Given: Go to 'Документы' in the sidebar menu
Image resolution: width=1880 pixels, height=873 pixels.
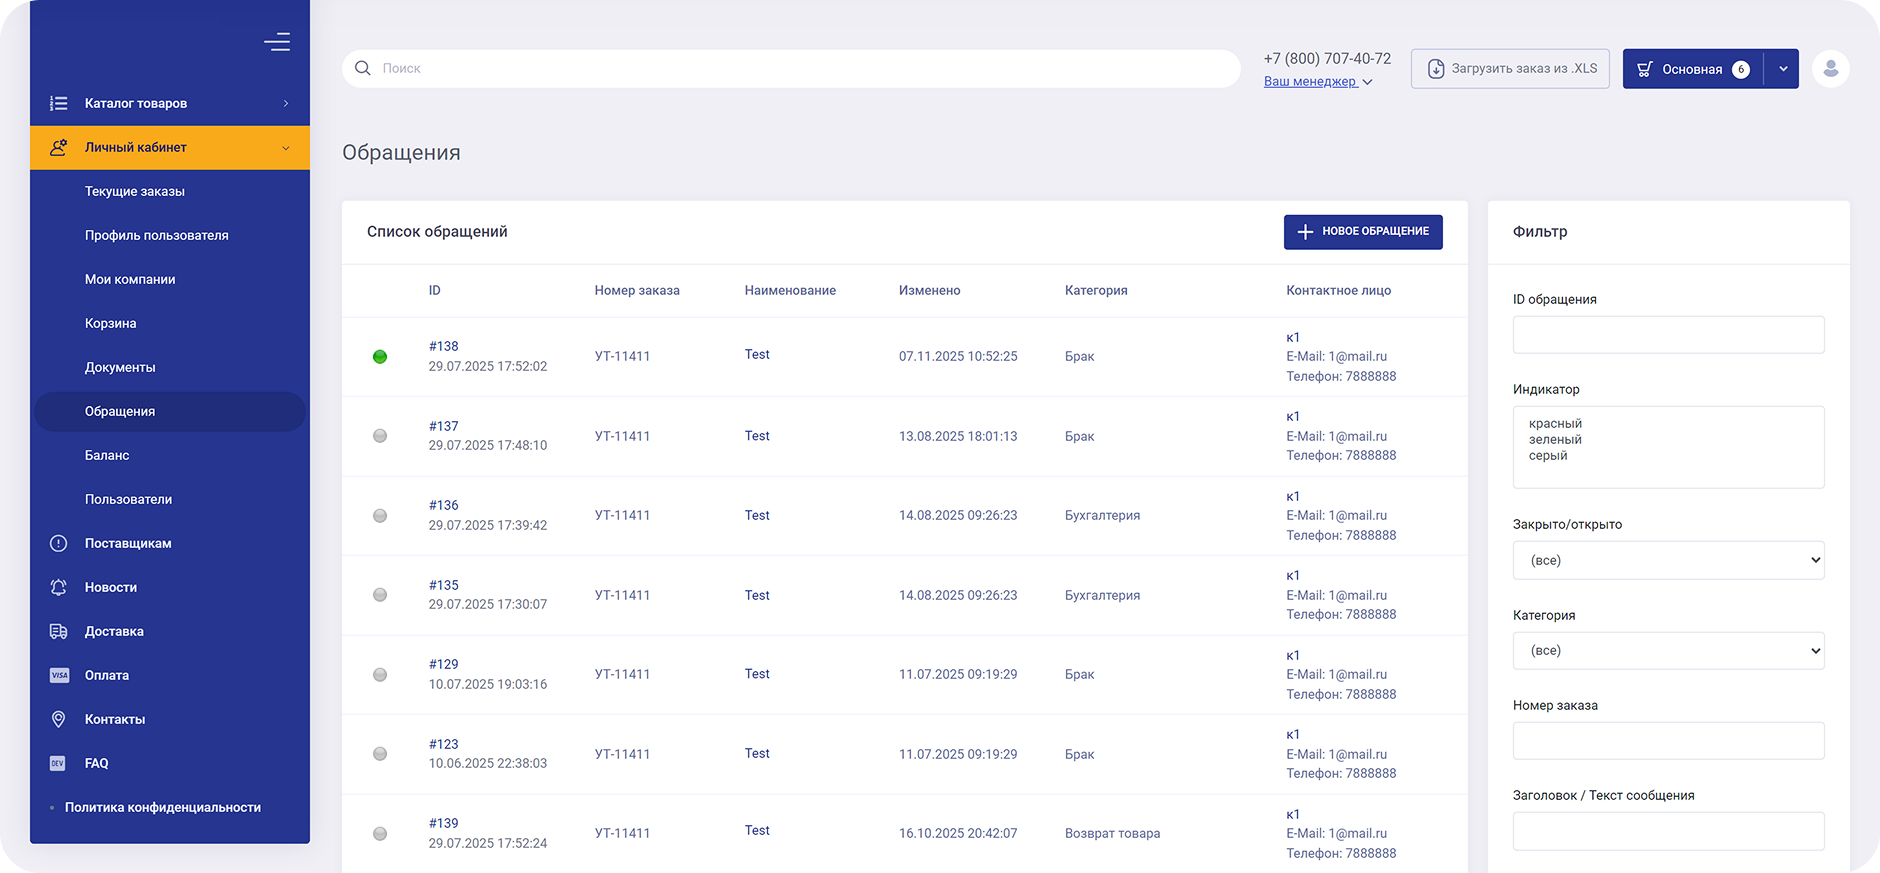Looking at the screenshot, I should pyautogui.click(x=120, y=367).
